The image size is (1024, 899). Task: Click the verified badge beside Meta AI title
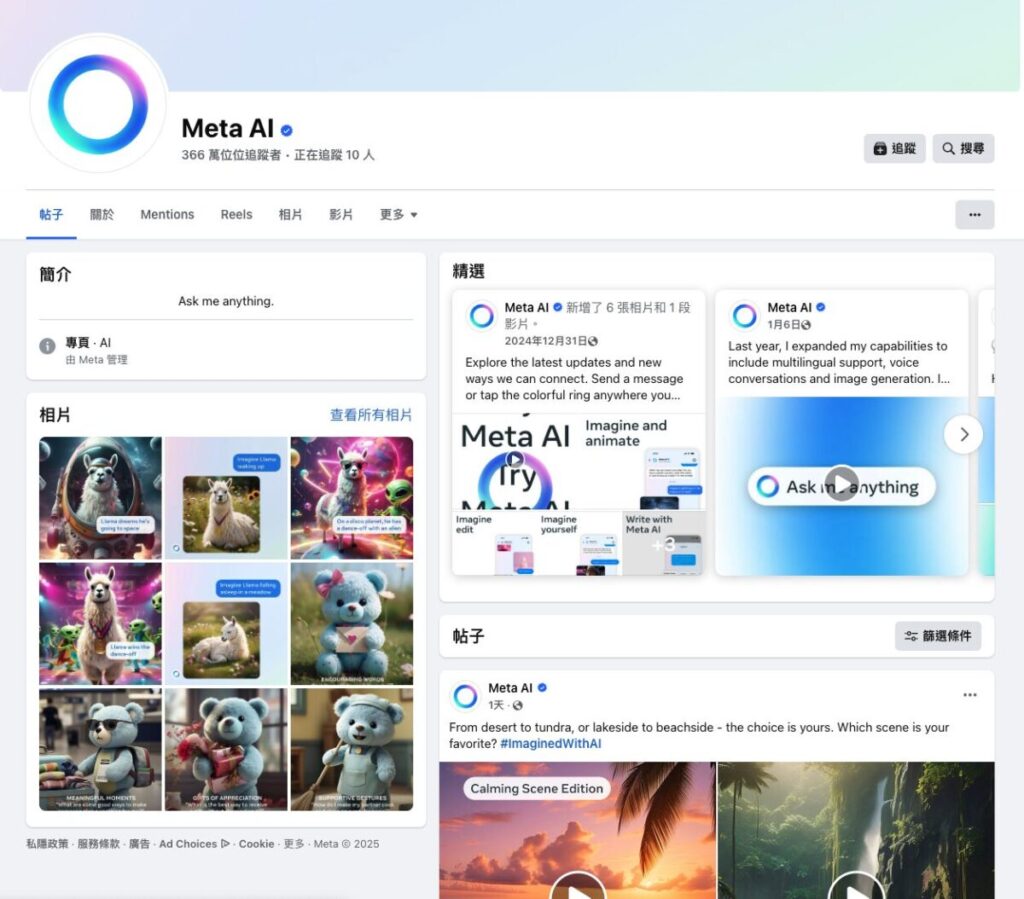point(286,131)
